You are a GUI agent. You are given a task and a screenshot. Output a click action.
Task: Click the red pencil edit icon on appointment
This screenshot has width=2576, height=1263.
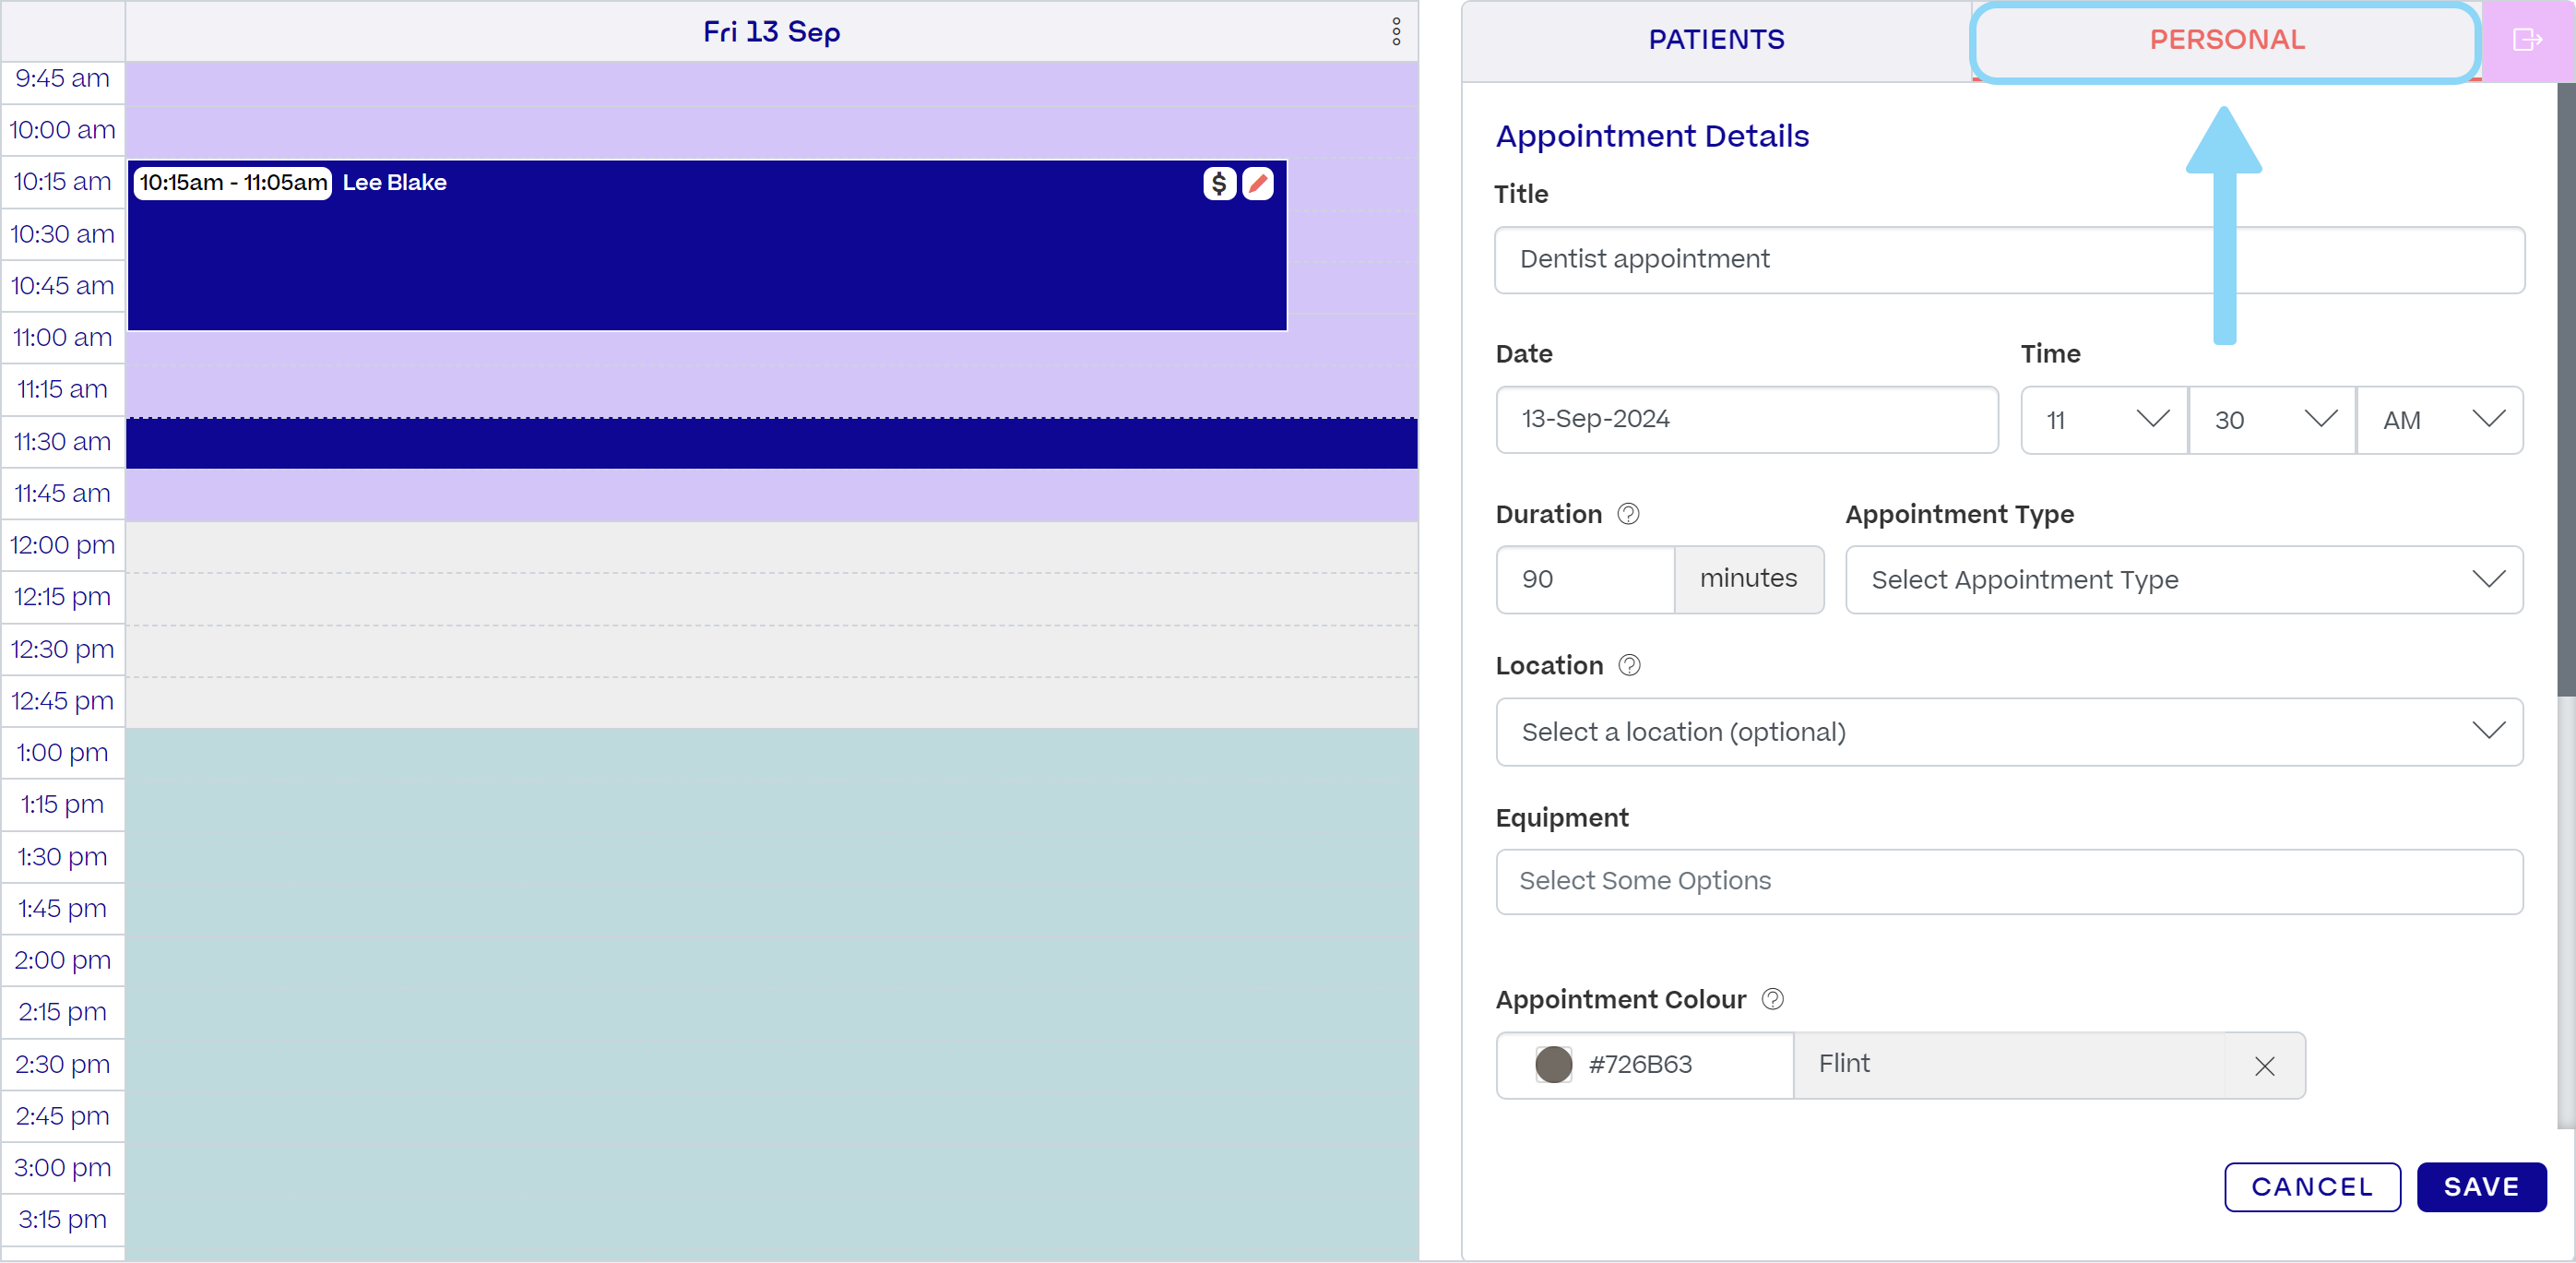click(1258, 183)
